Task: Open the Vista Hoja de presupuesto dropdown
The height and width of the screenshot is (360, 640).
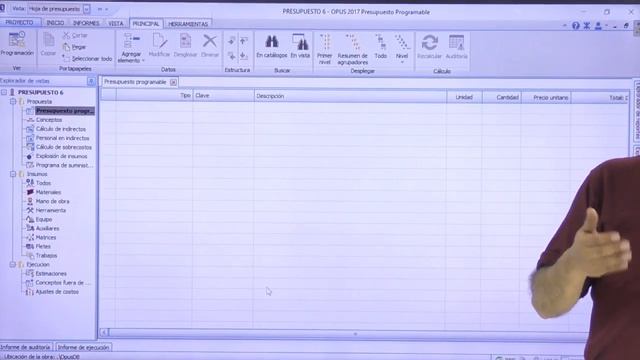Action: tap(87, 9)
